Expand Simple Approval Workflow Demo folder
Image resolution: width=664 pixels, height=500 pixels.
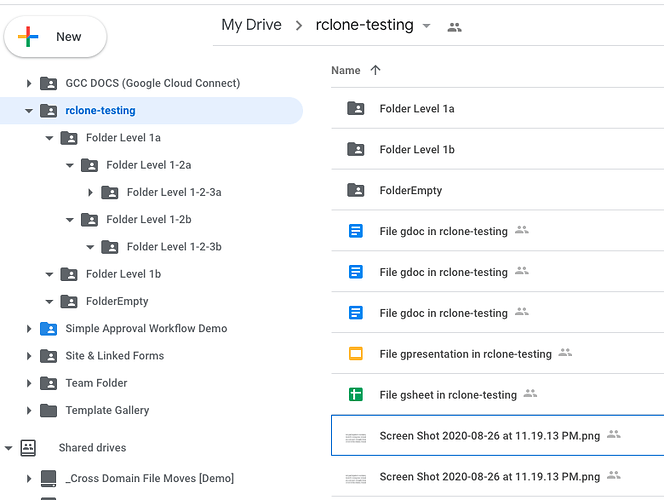pyautogui.click(x=28, y=329)
